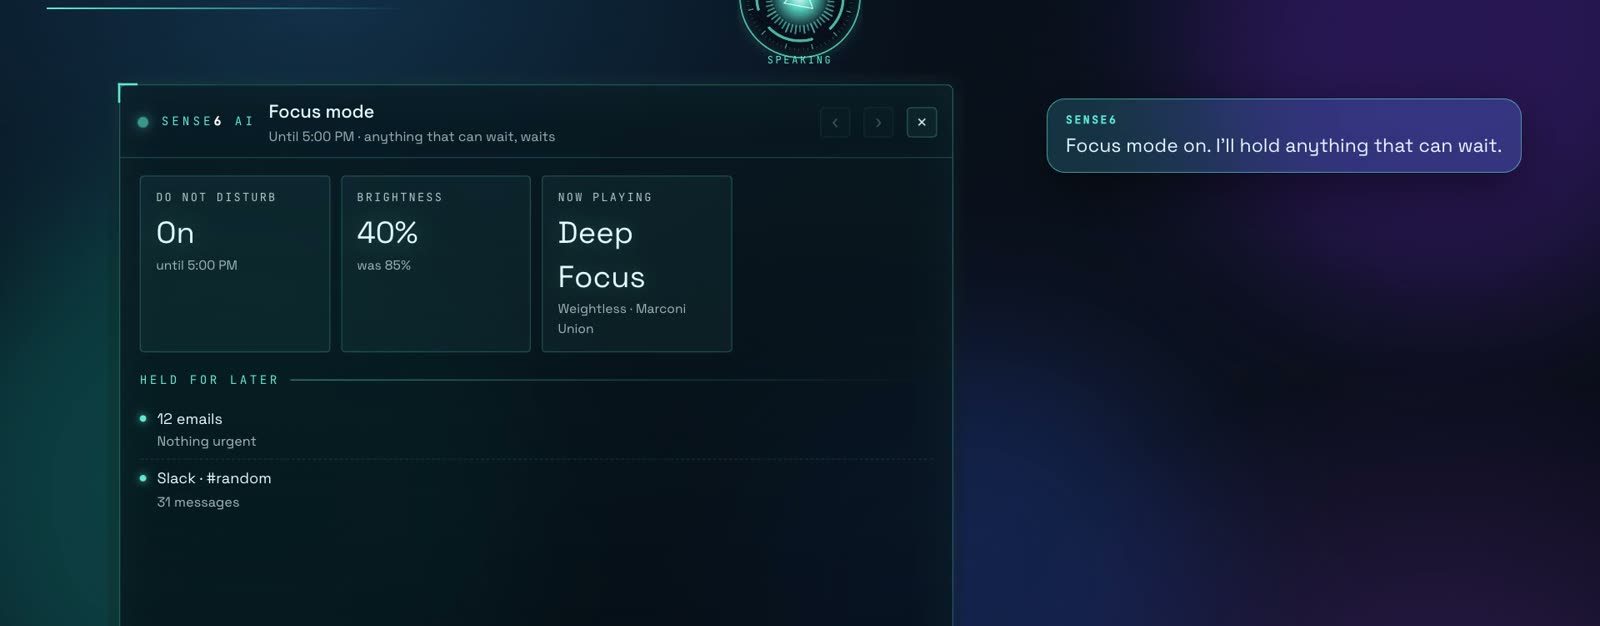
Task: Open the Now Playing Deep Focus card
Action: click(x=637, y=264)
